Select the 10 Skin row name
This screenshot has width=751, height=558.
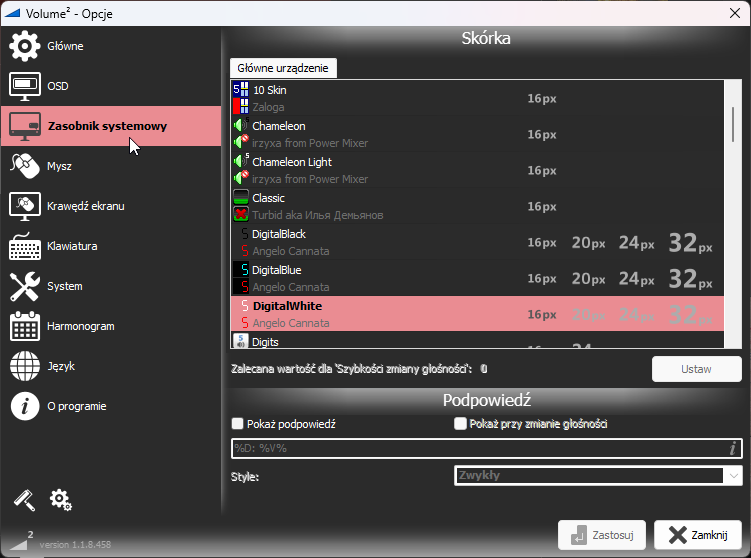click(x=270, y=90)
